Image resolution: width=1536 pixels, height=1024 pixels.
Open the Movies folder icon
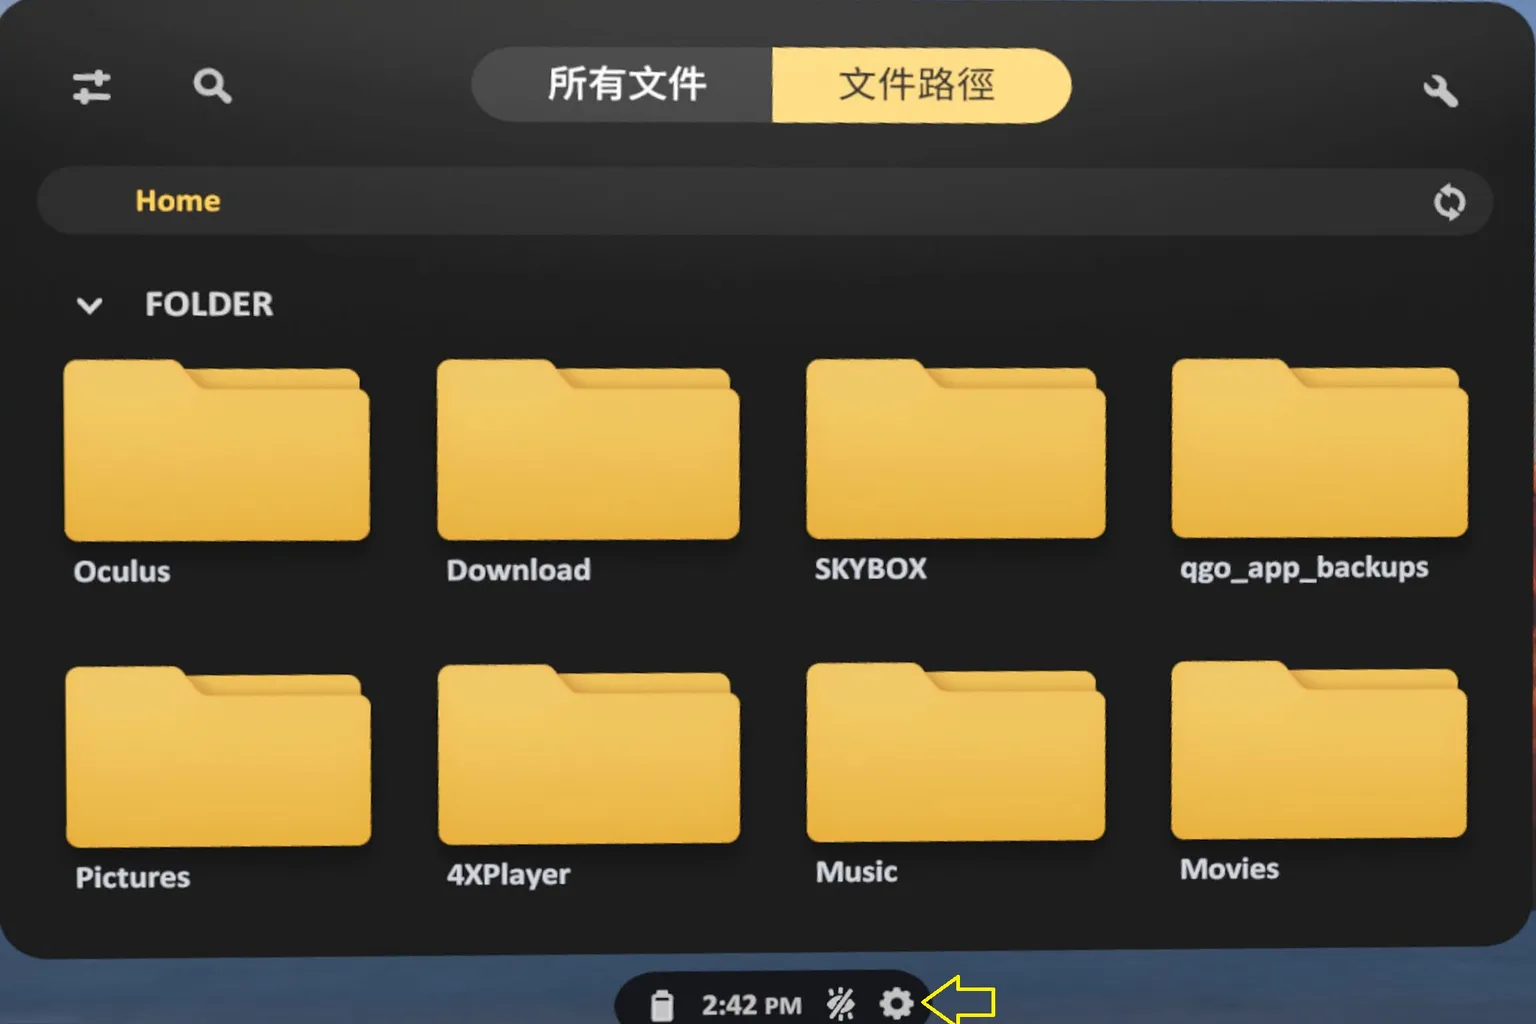[1319, 750]
